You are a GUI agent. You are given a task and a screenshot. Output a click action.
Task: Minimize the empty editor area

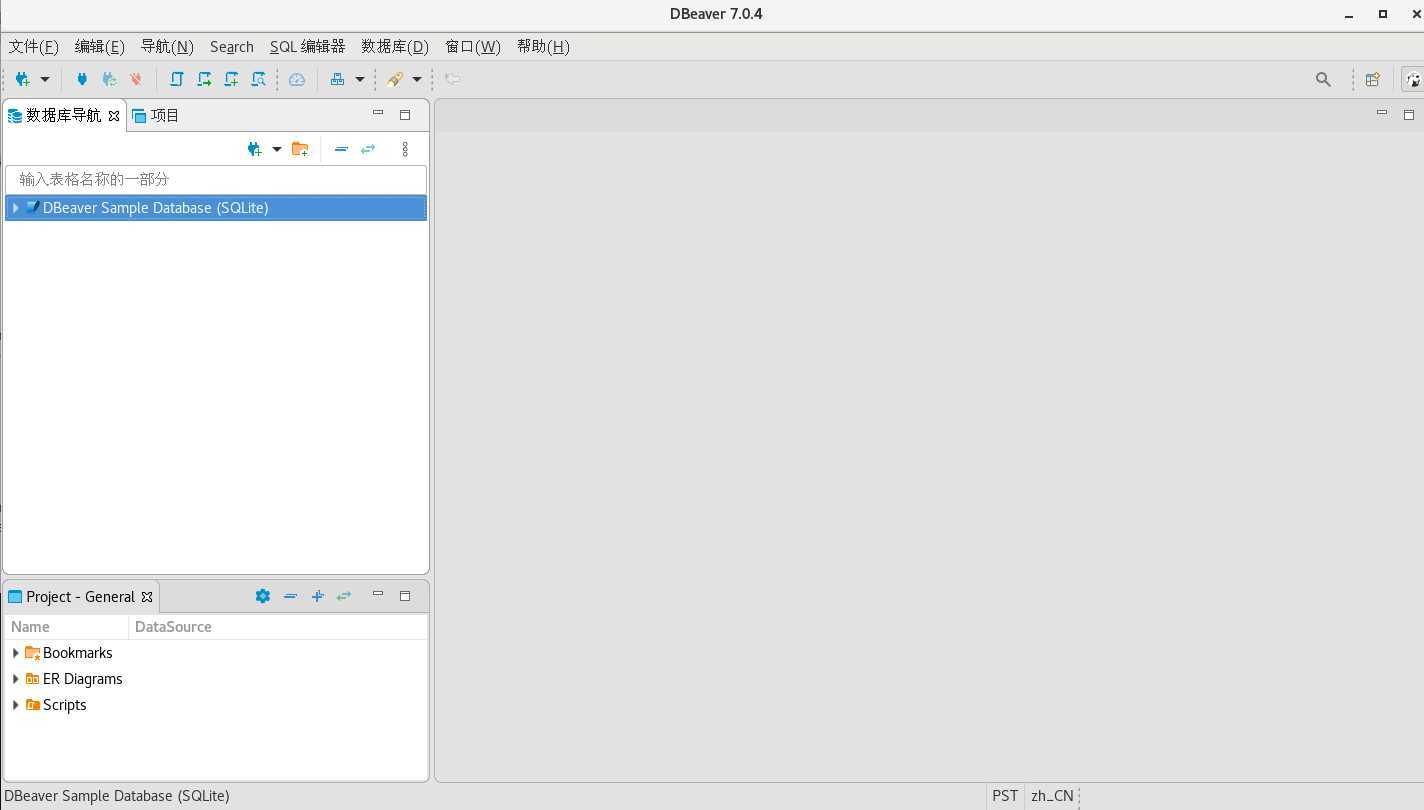(x=1382, y=114)
